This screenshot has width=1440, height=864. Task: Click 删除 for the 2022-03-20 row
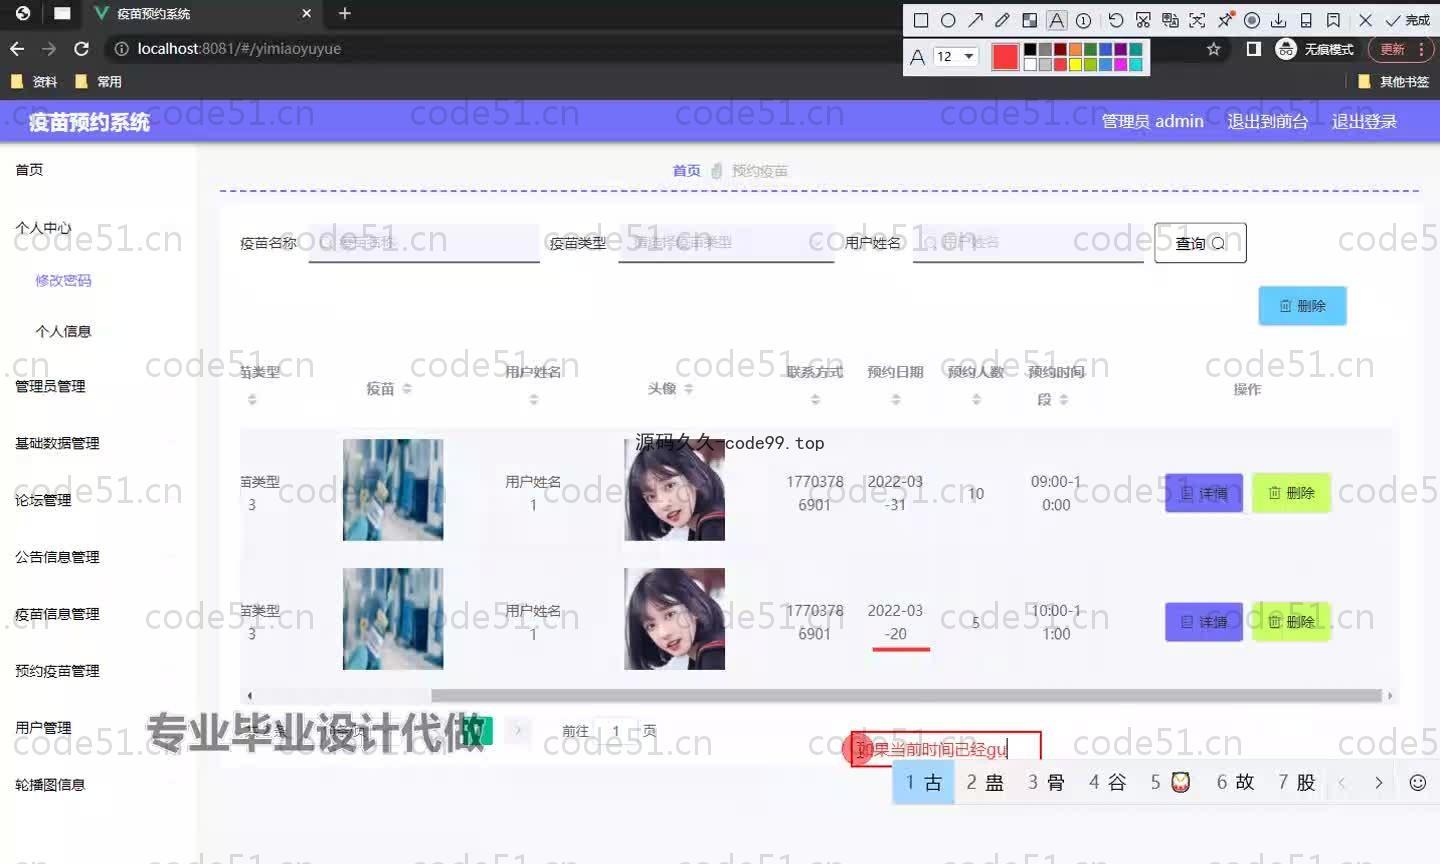1291,622
